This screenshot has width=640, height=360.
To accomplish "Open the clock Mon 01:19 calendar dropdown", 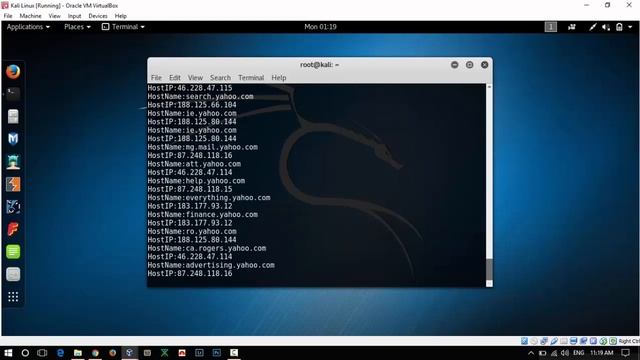I will pyautogui.click(x=320, y=27).
